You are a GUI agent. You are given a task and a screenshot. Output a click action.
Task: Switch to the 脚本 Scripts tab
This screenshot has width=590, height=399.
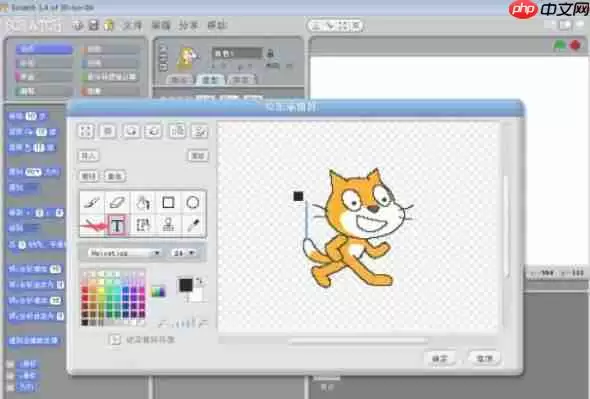[179, 79]
